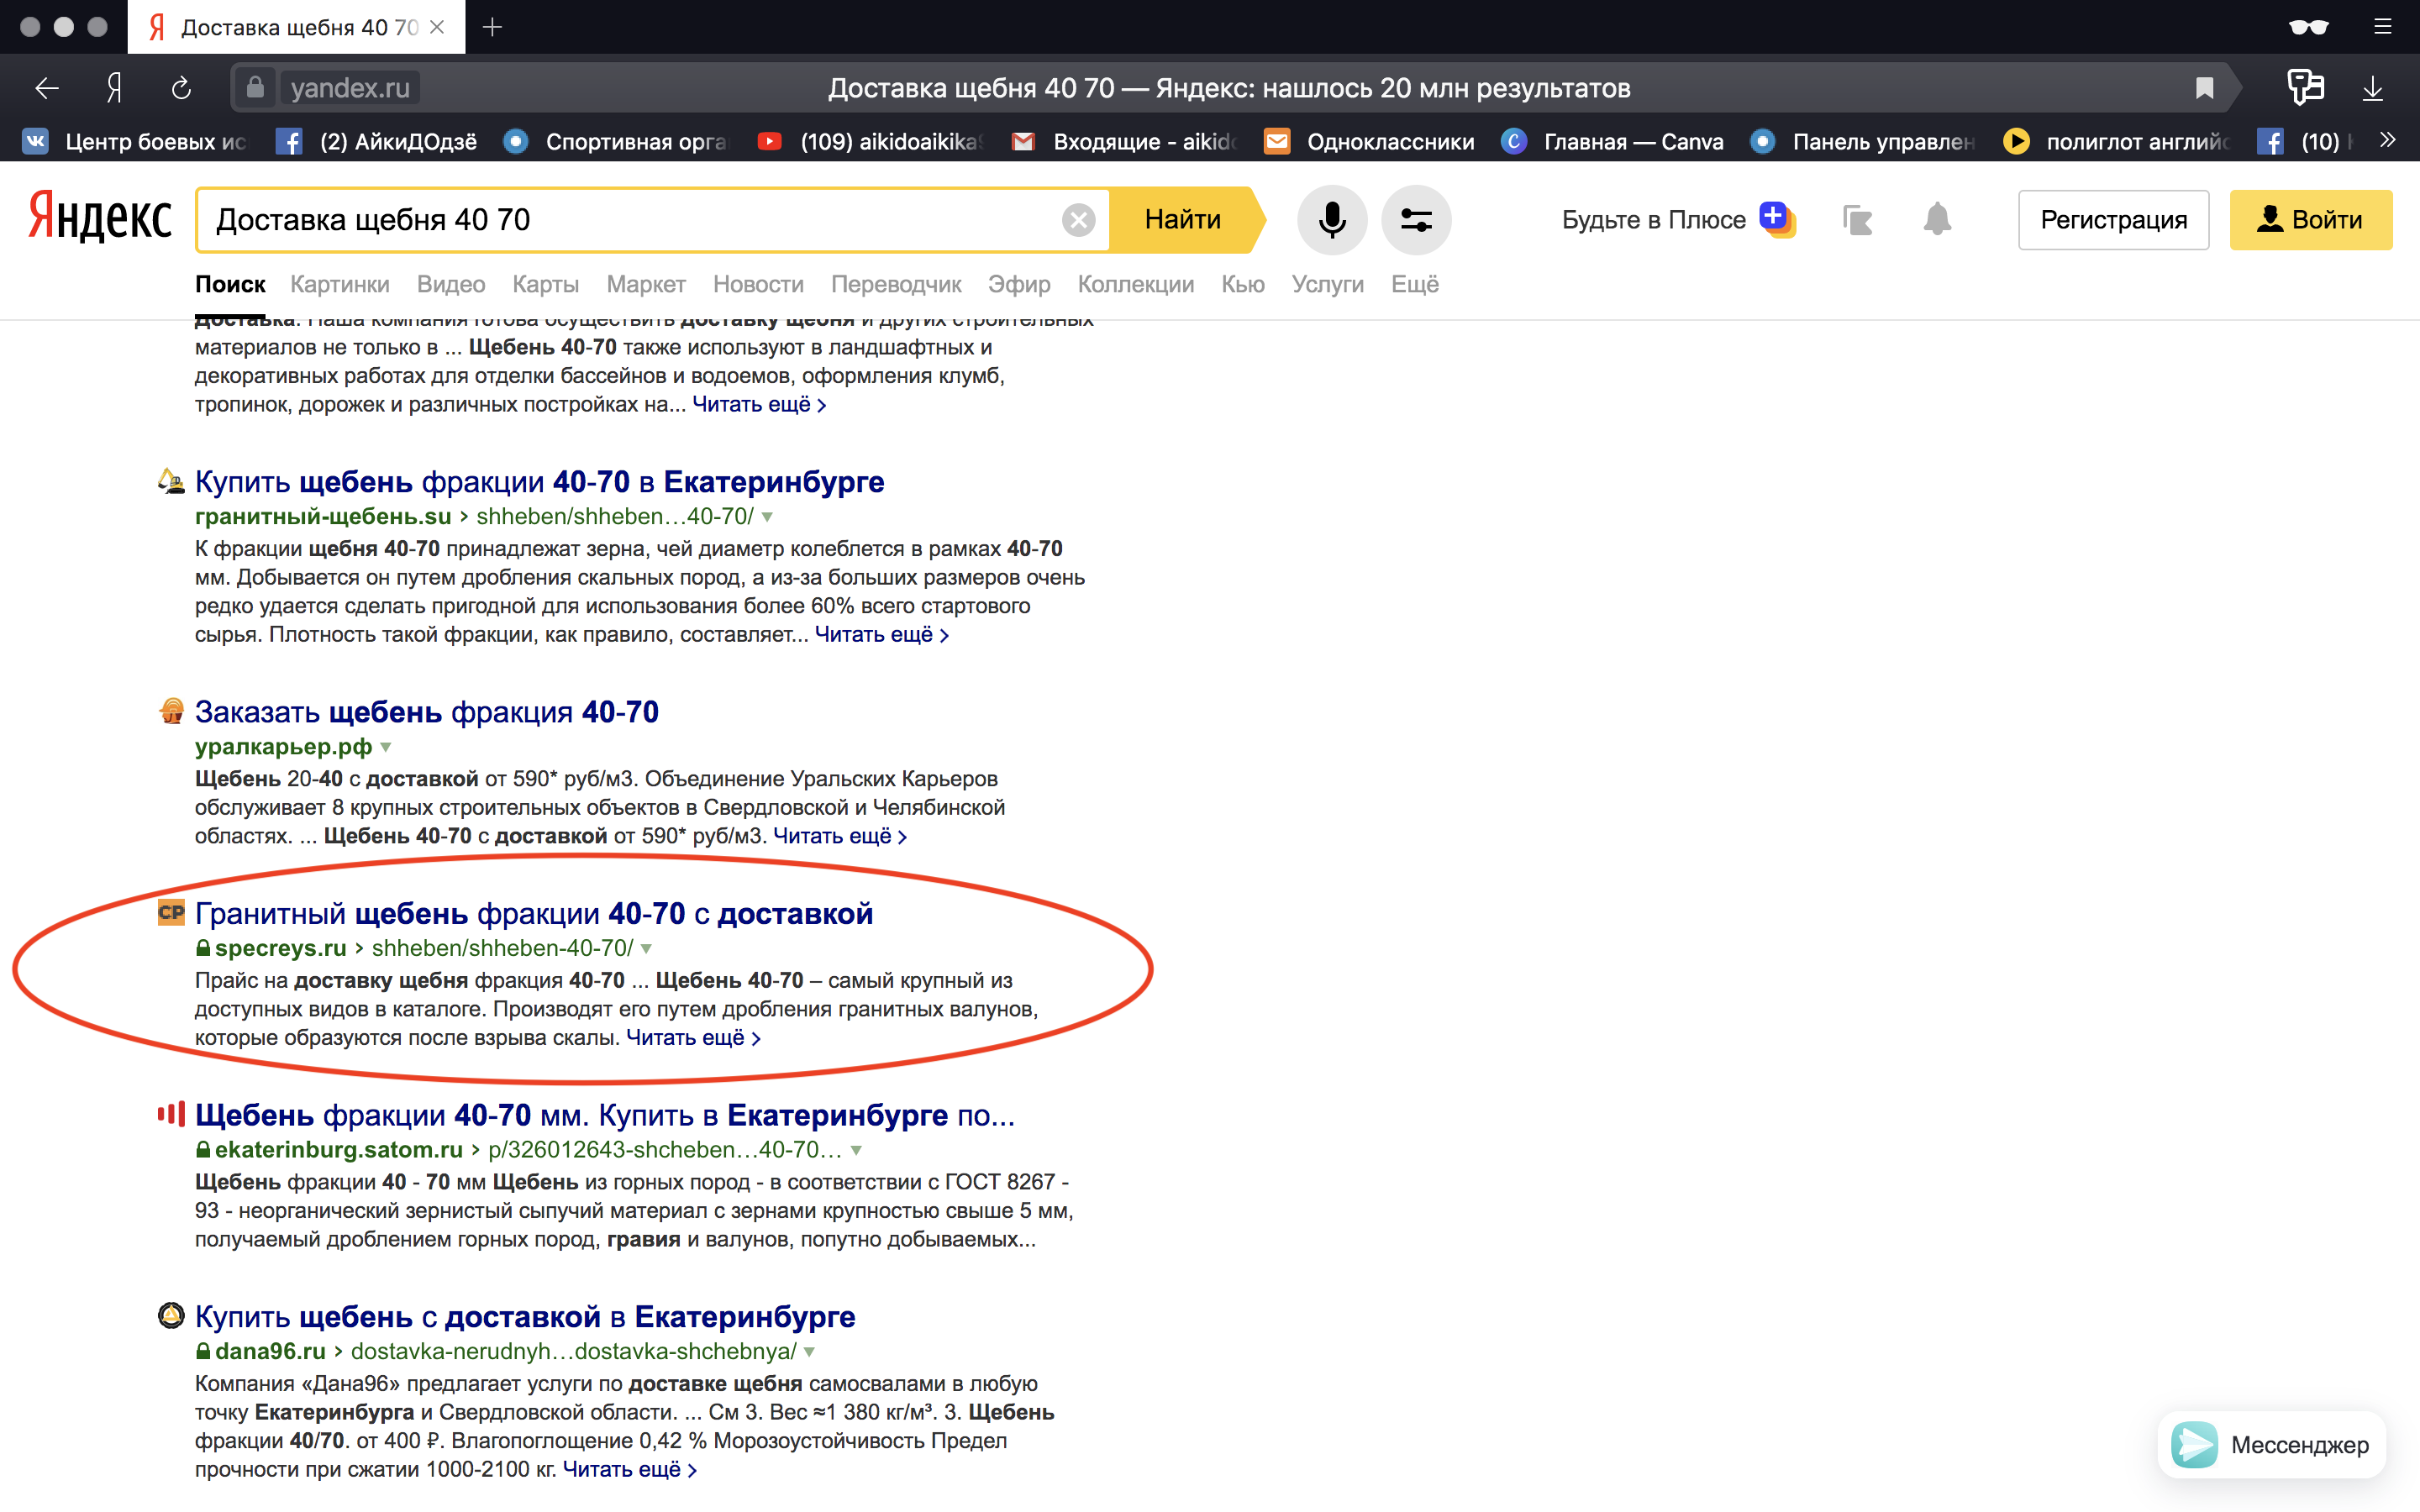Screen dimensions: 2420x1512
Task: Open dropdown arrow after dana96.ru path
Action: tap(810, 1352)
